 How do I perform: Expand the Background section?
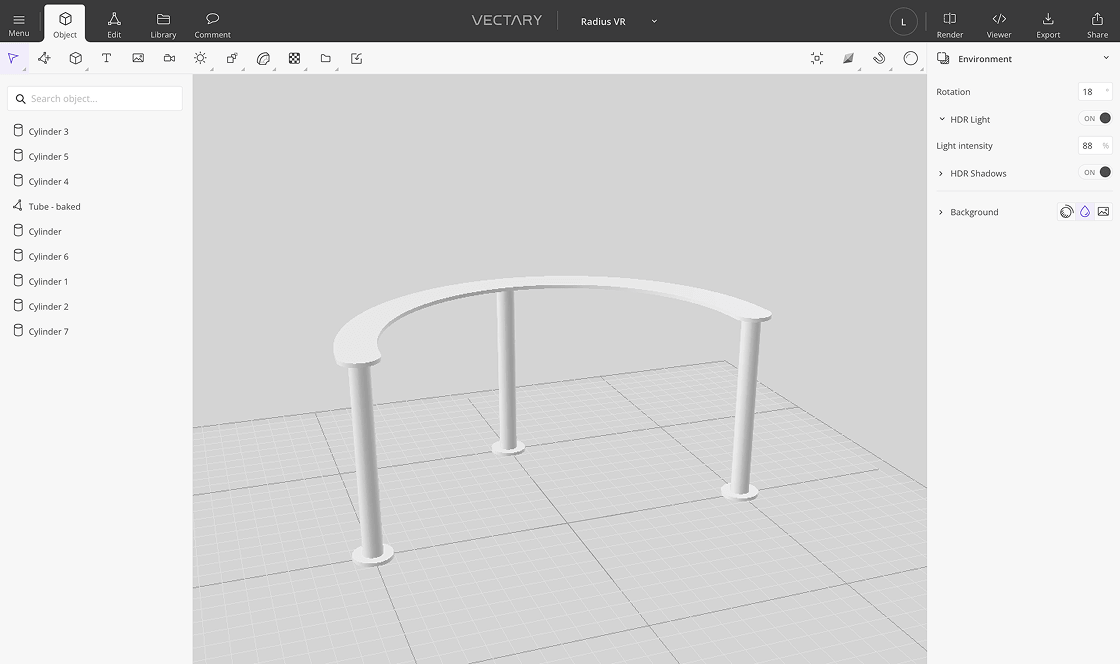[x=941, y=212]
